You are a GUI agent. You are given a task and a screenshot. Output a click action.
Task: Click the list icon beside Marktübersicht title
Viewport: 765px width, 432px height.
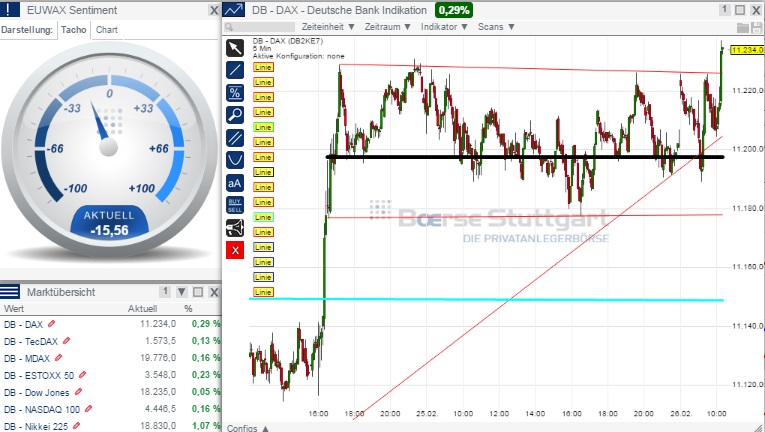[x=10, y=292]
